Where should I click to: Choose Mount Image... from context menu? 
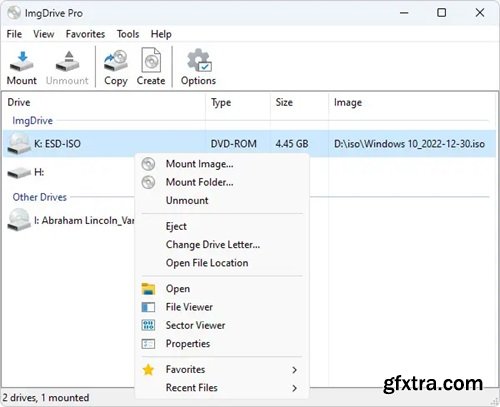pyautogui.click(x=222, y=164)
